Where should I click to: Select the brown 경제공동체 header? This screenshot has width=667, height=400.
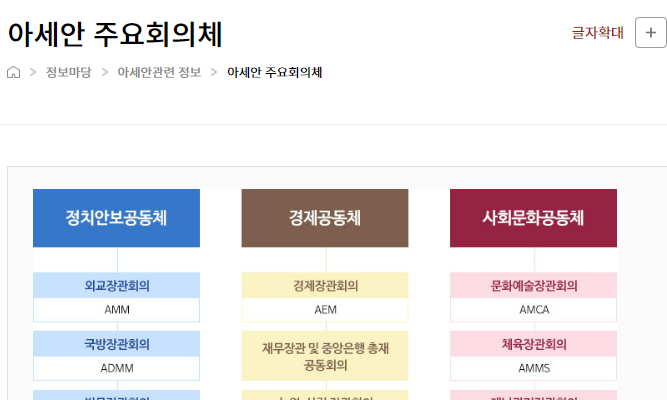(325, 218)
